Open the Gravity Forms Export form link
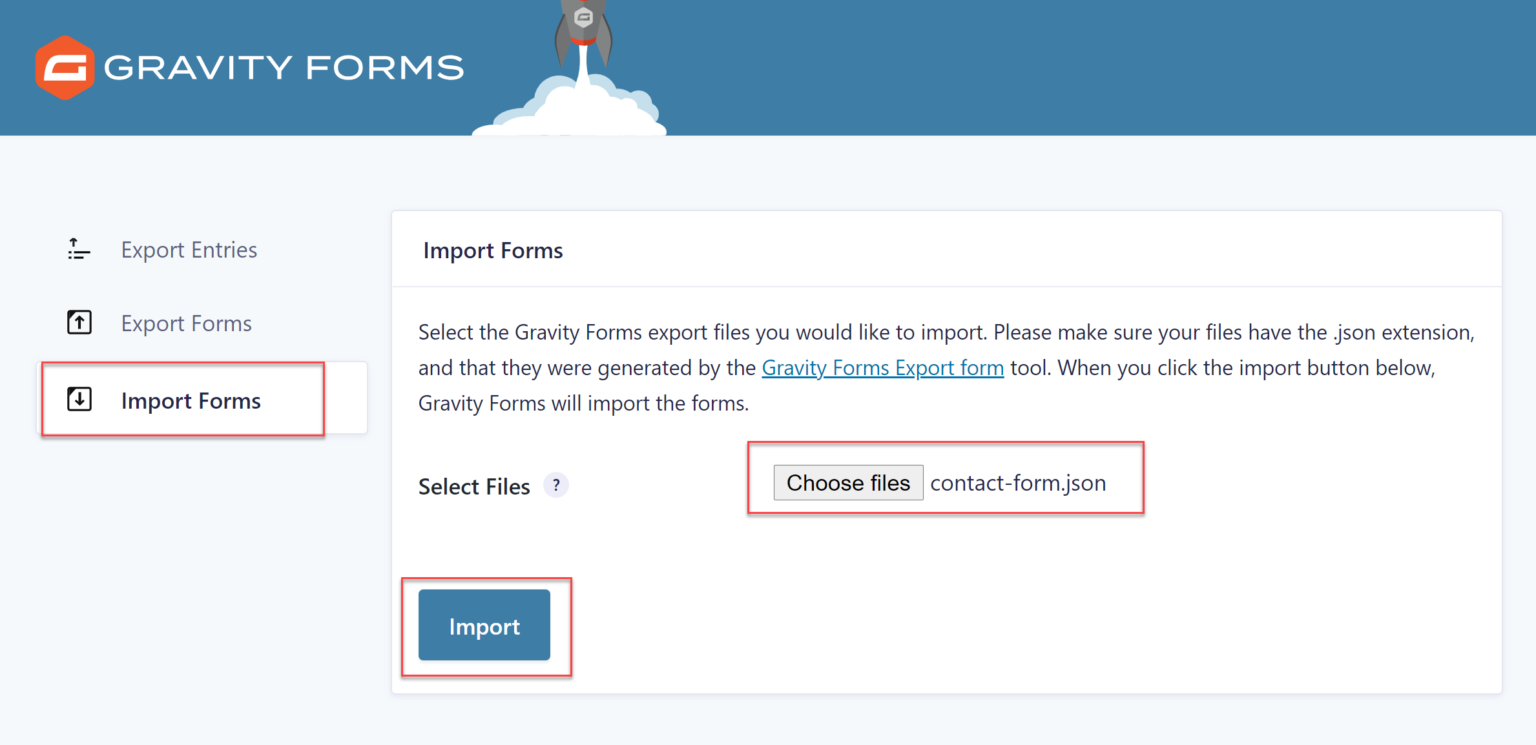 click(882, 367)
